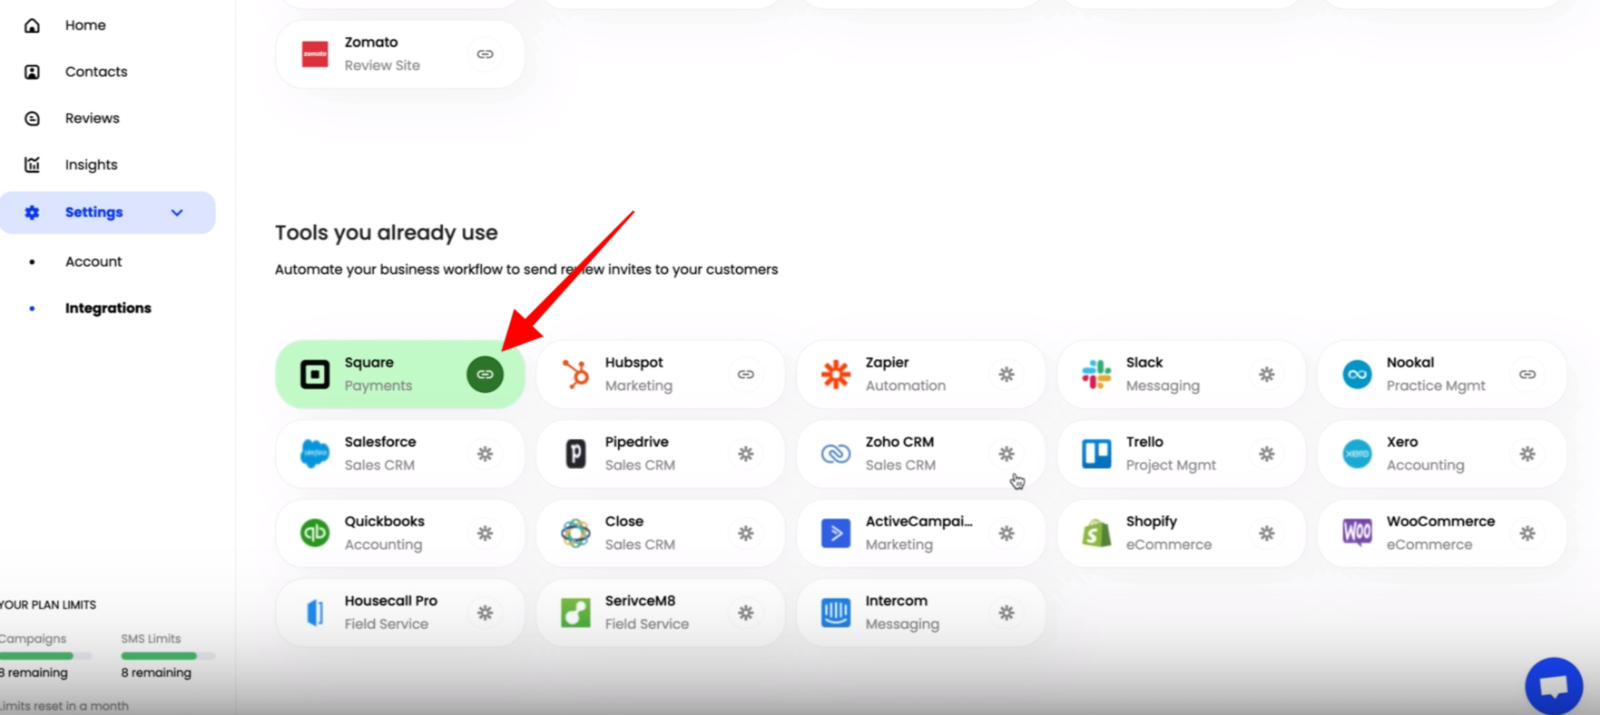The image size is (1600, 715).
Task: Click the Hubspot logo
Action: 575,374
